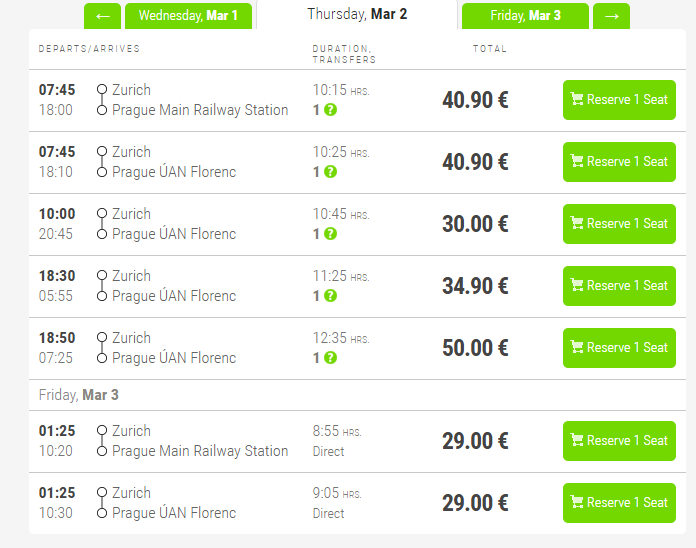696x548 pixels.
Task: Click transfer help icon for 18:50 departure
Action: pyautogui.click(x=330, y=358)
